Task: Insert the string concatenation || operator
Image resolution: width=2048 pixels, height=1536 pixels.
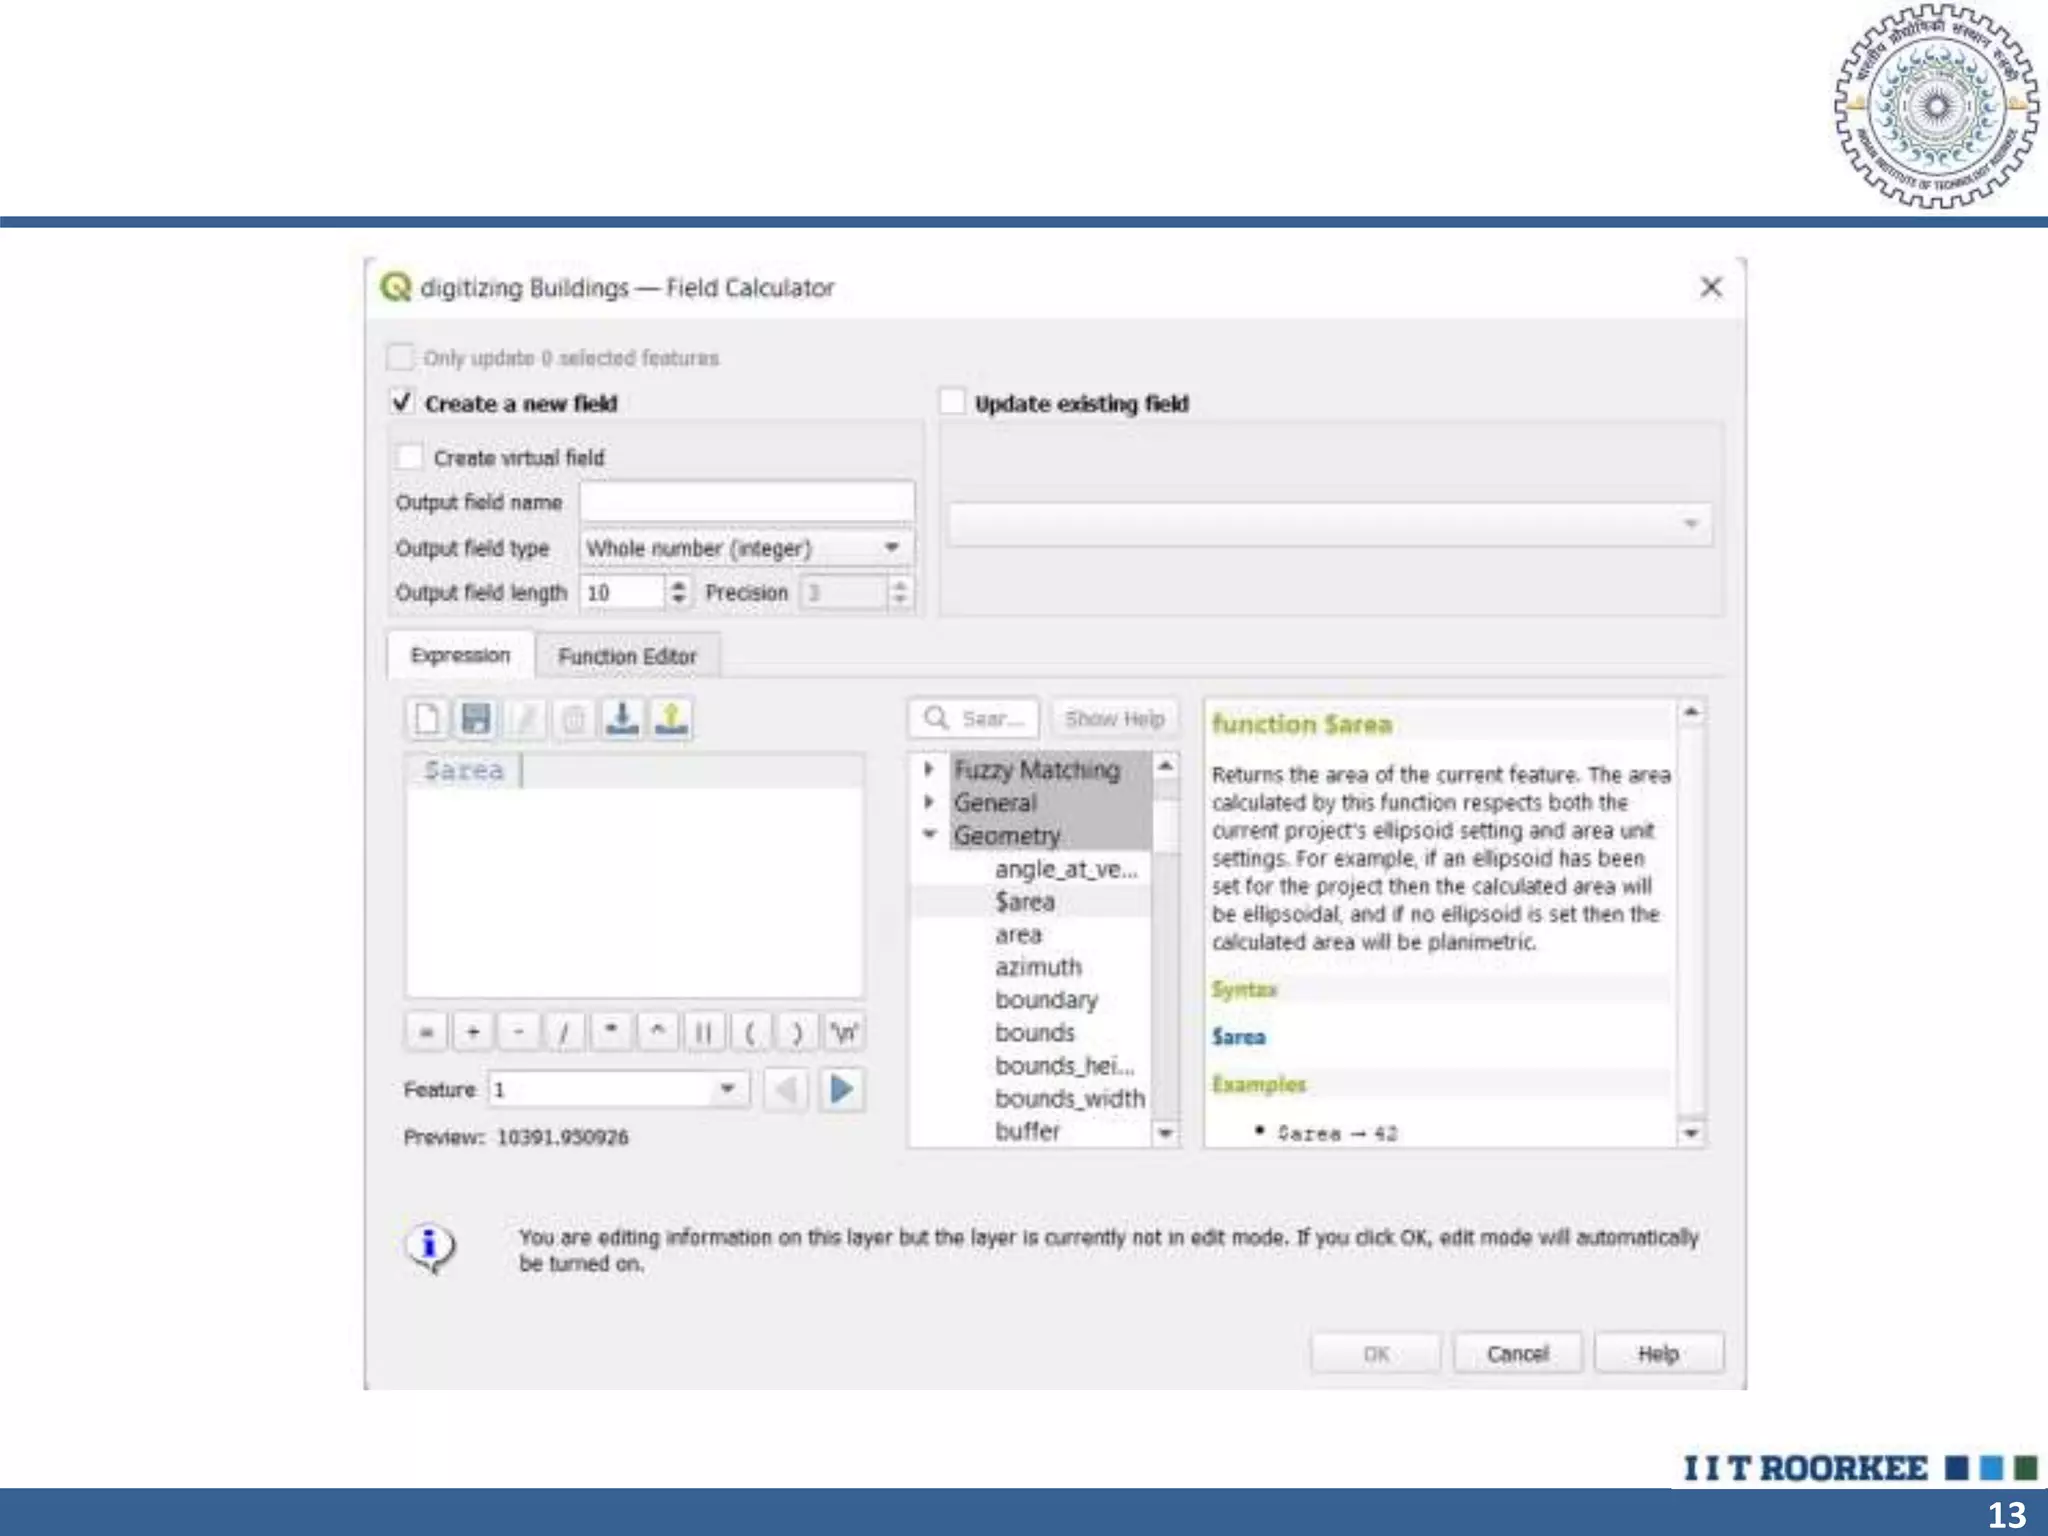Action: [703, 1031]
